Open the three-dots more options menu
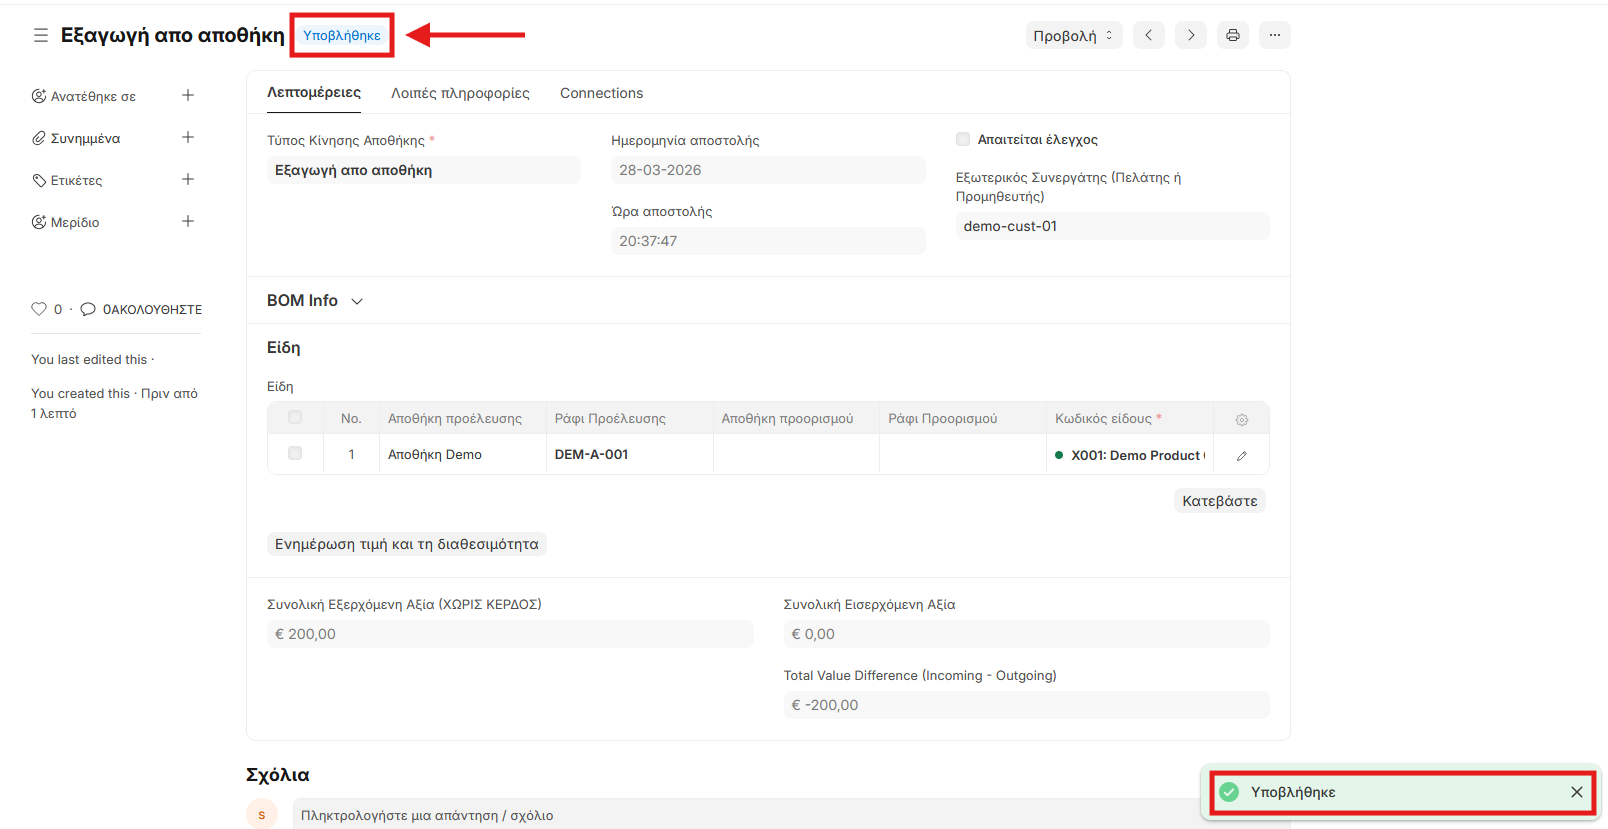This screenshot has height=829, width=1608. (x=1274, y=35)
